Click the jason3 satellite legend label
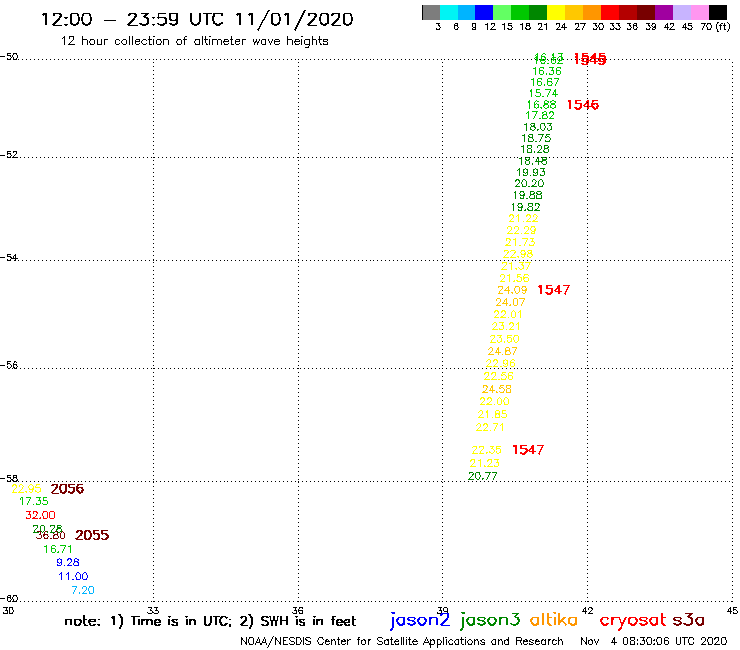740x650 pixels. click(490, 620)
